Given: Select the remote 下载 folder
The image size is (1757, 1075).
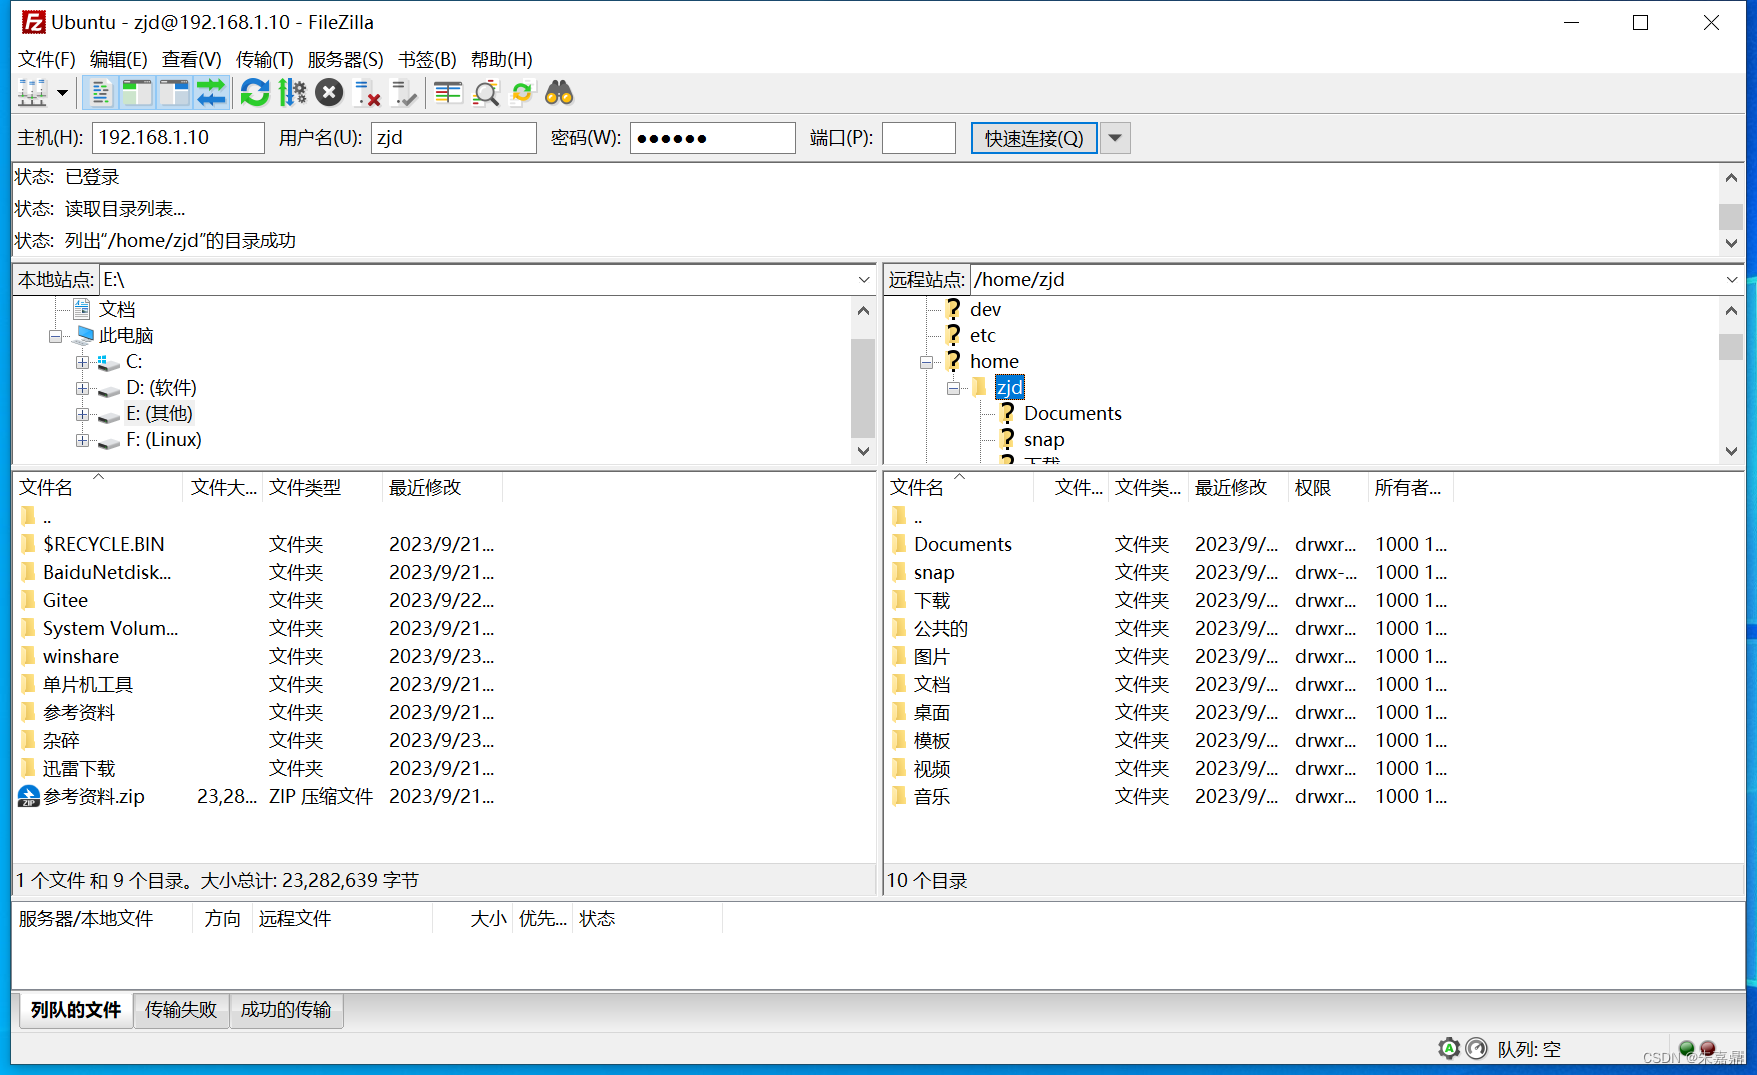Looking at the screenshot, I should click(x=932, y=601).
